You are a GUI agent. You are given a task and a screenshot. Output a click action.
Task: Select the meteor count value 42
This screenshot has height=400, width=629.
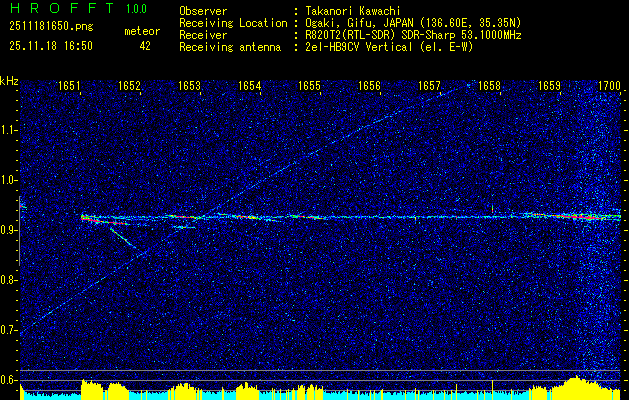(145, 46)
